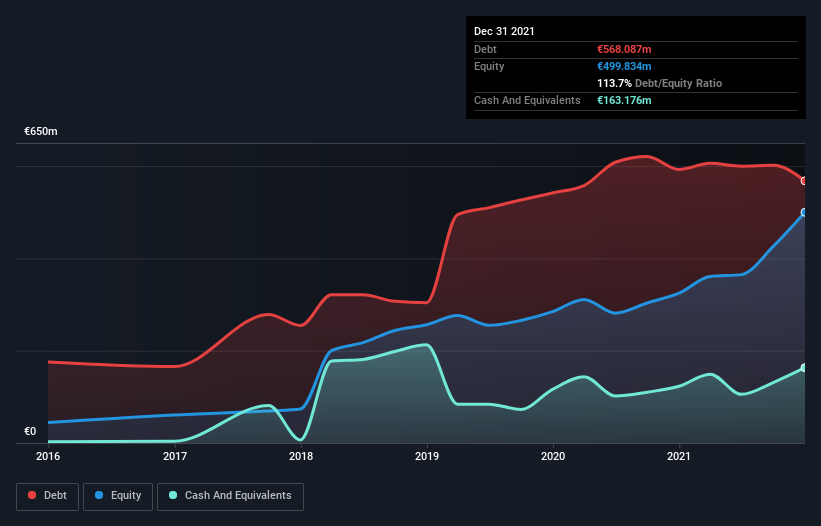Click the teal Cash endpoint marker

[804, 368]
